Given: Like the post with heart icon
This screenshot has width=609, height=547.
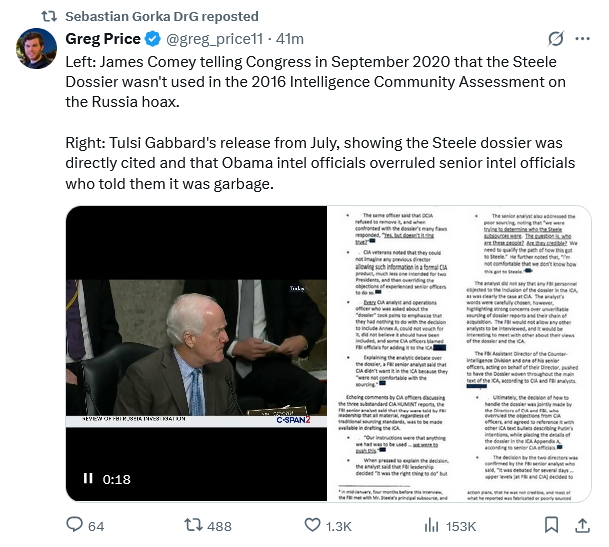Looking at the screenshot, I should (x=312, y=526).
